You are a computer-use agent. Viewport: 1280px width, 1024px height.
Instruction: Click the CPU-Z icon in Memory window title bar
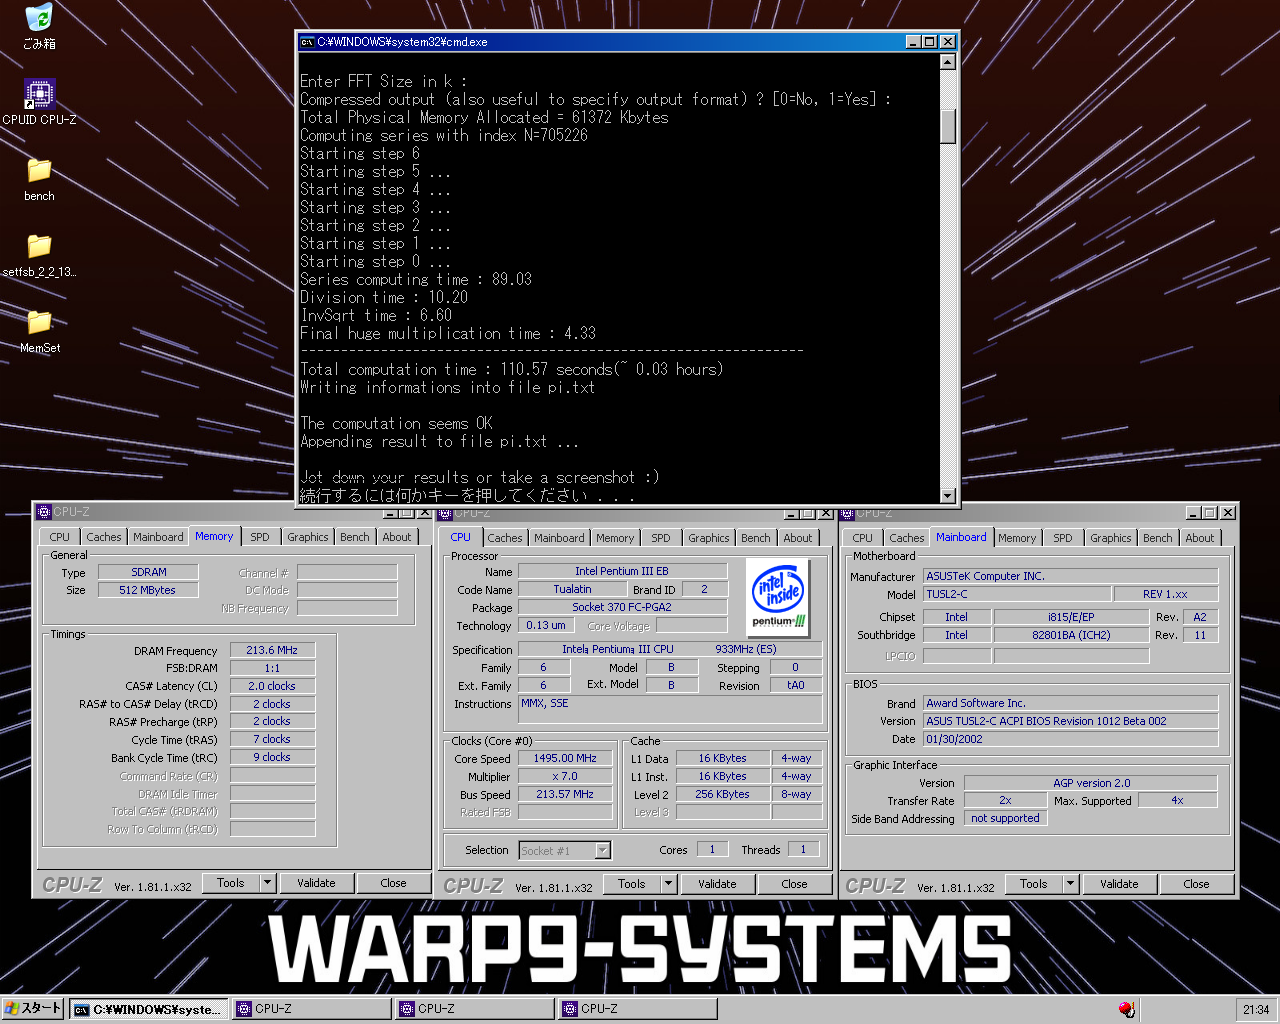[44, 512]
